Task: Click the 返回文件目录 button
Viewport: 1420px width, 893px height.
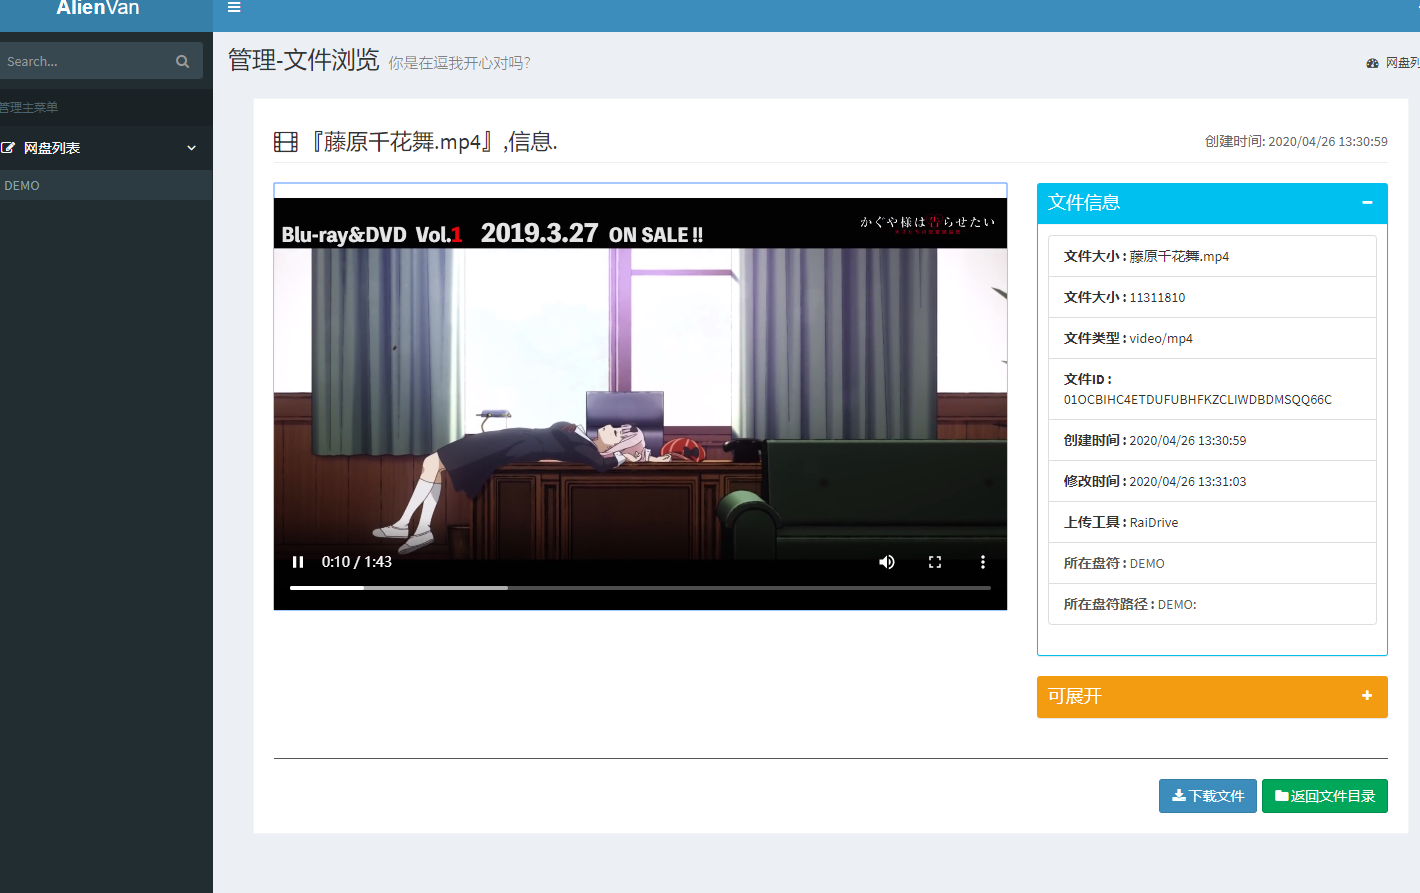Action: click(1325, 796)
